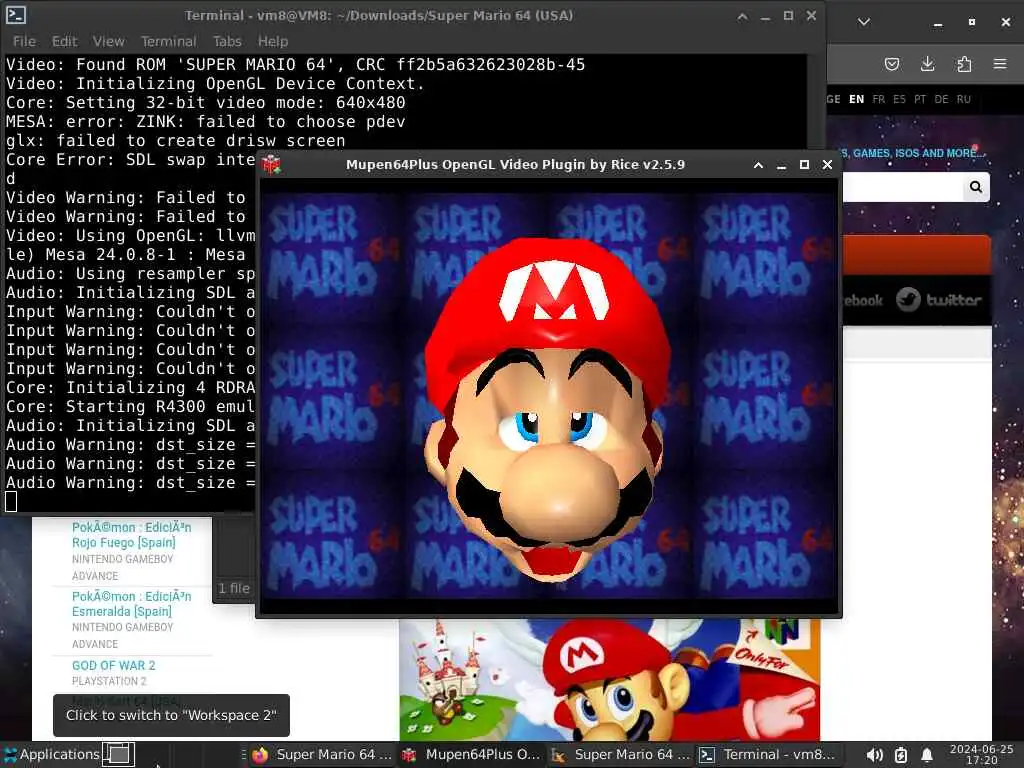Open GOD OF WAR 2 link
The height and width of the screenshot is (768, 1024).
point(114,665)
